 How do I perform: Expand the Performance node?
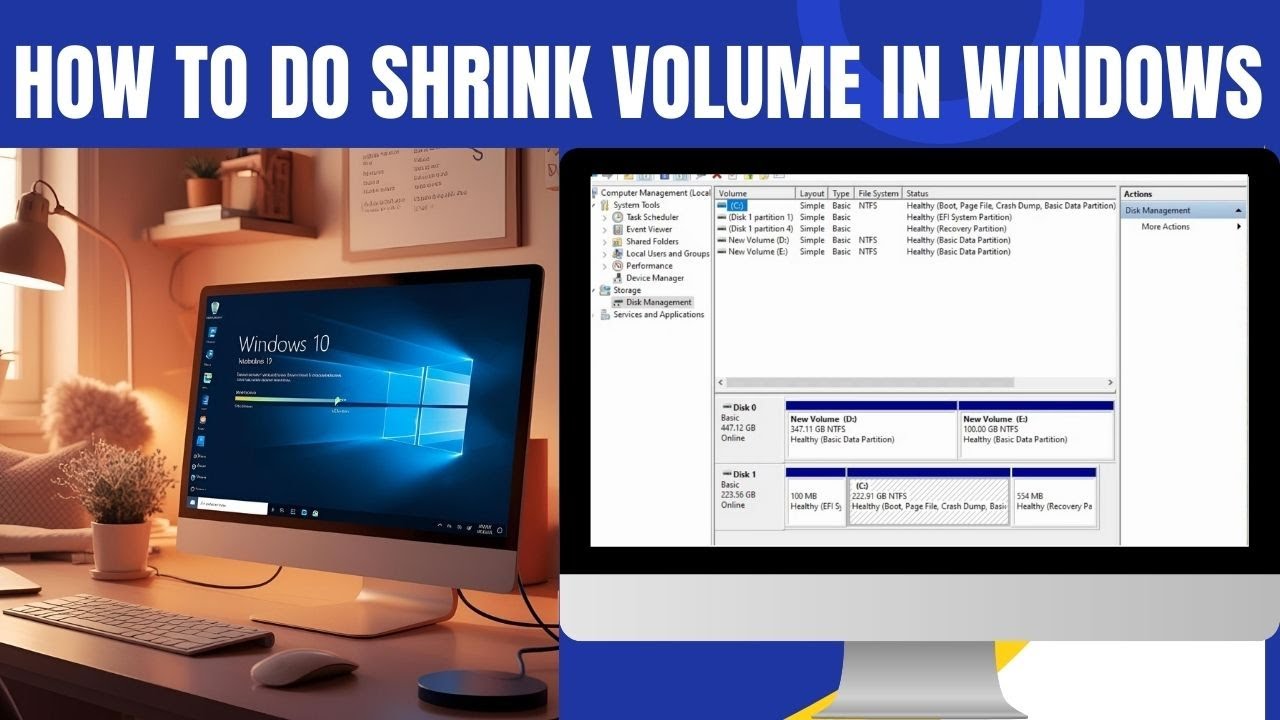point(605,266)
